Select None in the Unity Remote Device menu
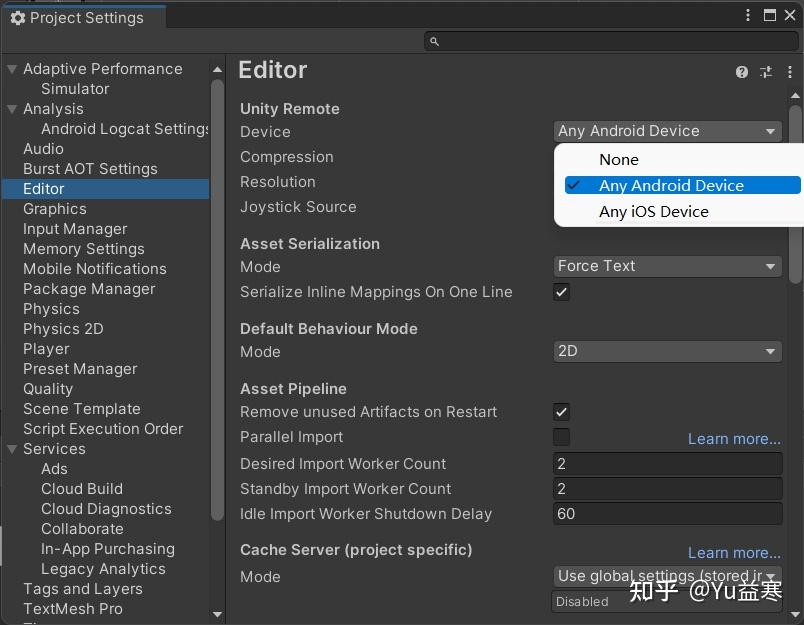 pos(618,159)
